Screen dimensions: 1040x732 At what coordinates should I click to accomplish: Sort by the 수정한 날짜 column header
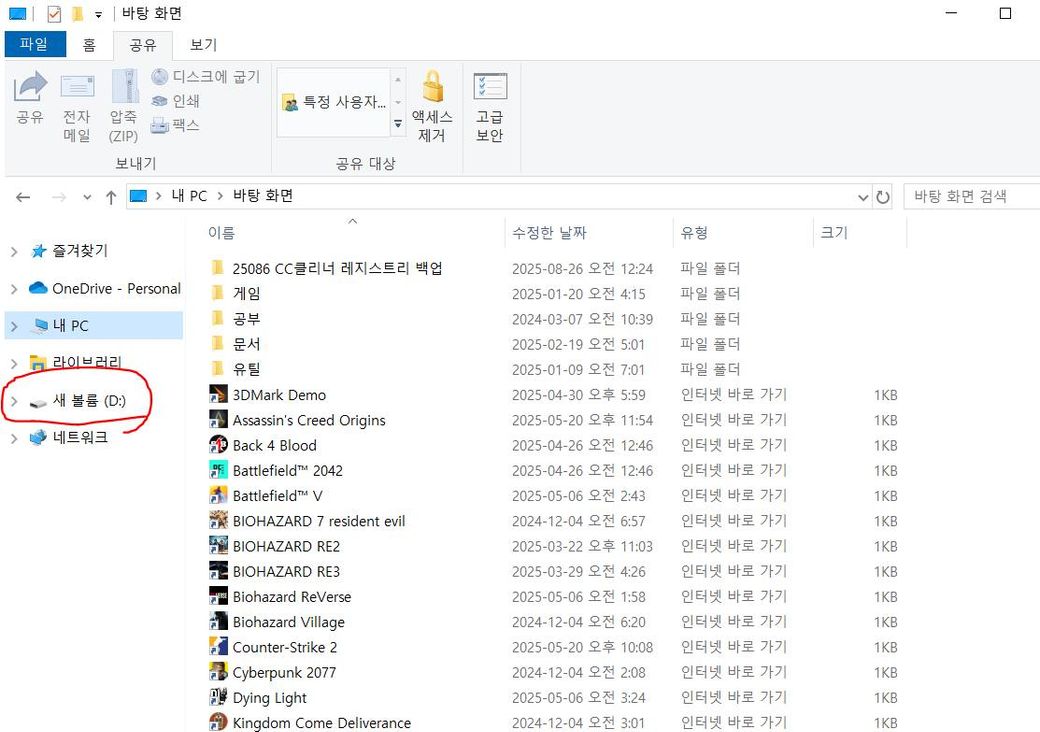coord(549,233)
